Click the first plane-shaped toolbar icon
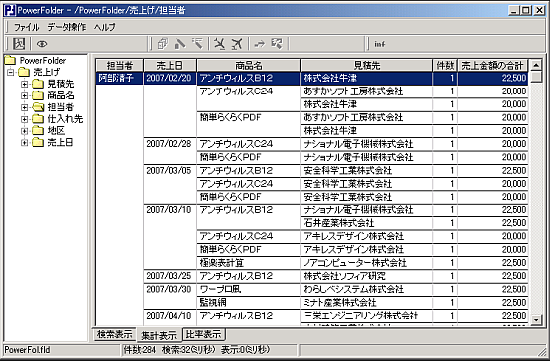The height and width of the screenshot is (361, 550). tap(220, 44)
